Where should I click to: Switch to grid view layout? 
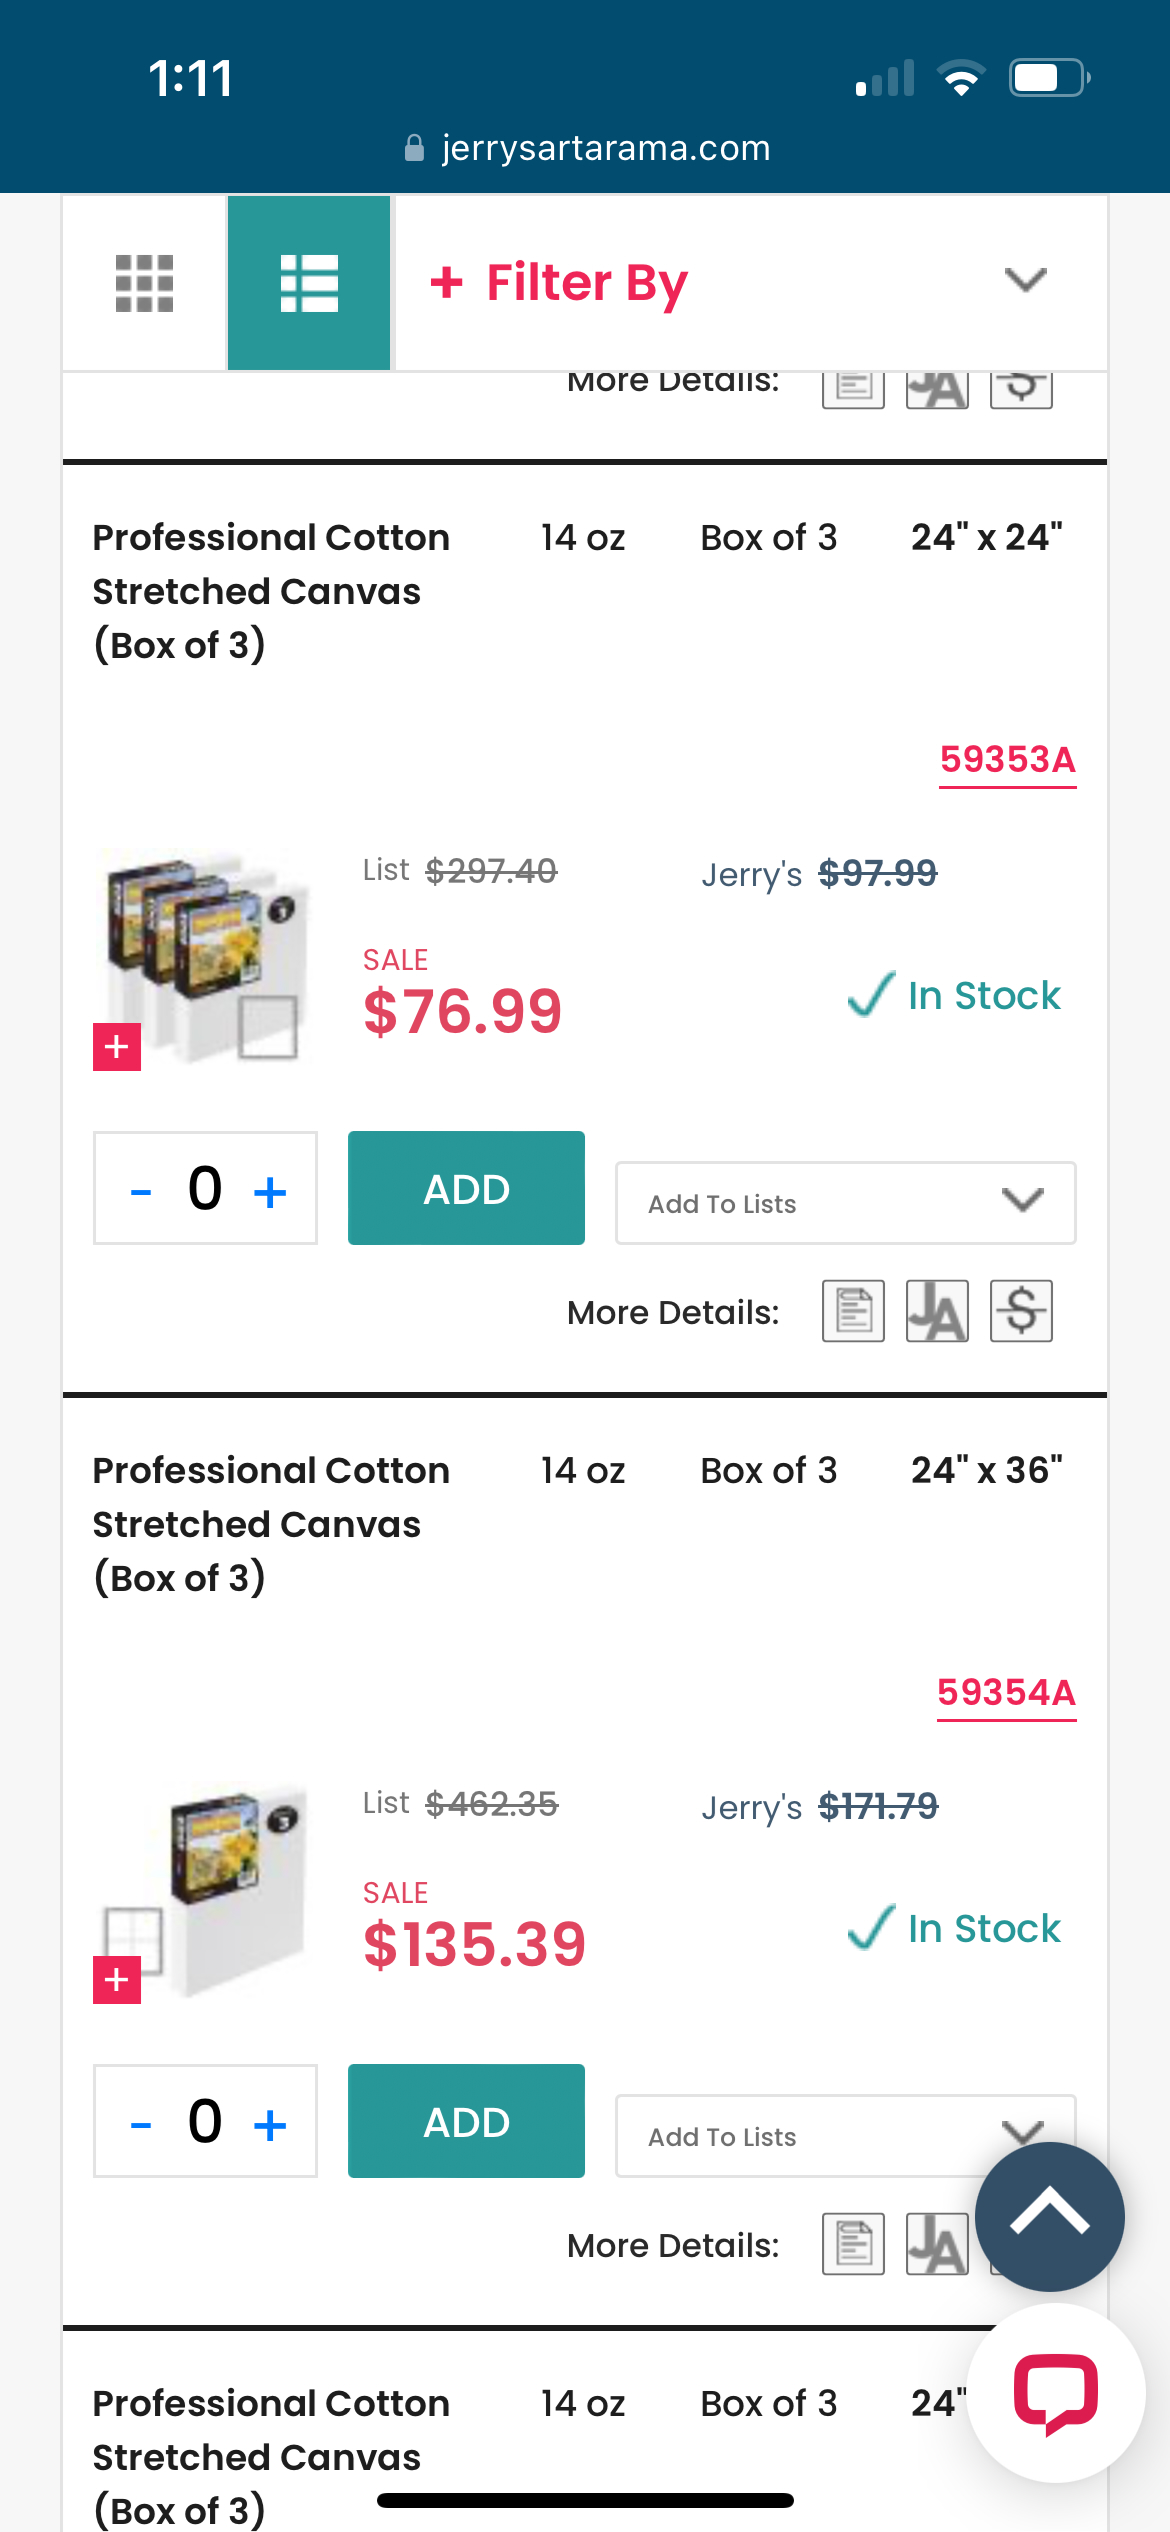point(144,283)
